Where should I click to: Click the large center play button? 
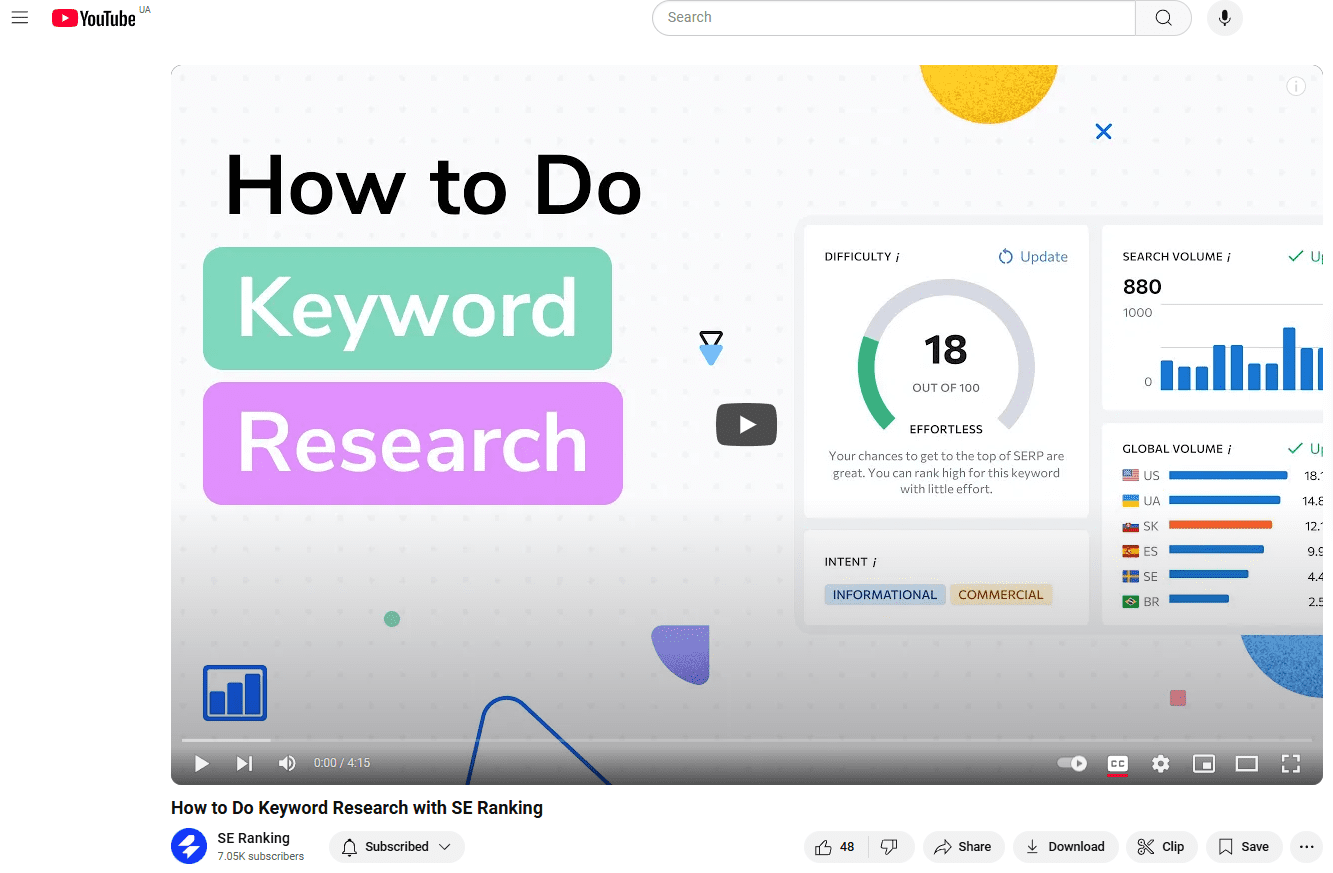pyautogui.click(x=746, y=424)
